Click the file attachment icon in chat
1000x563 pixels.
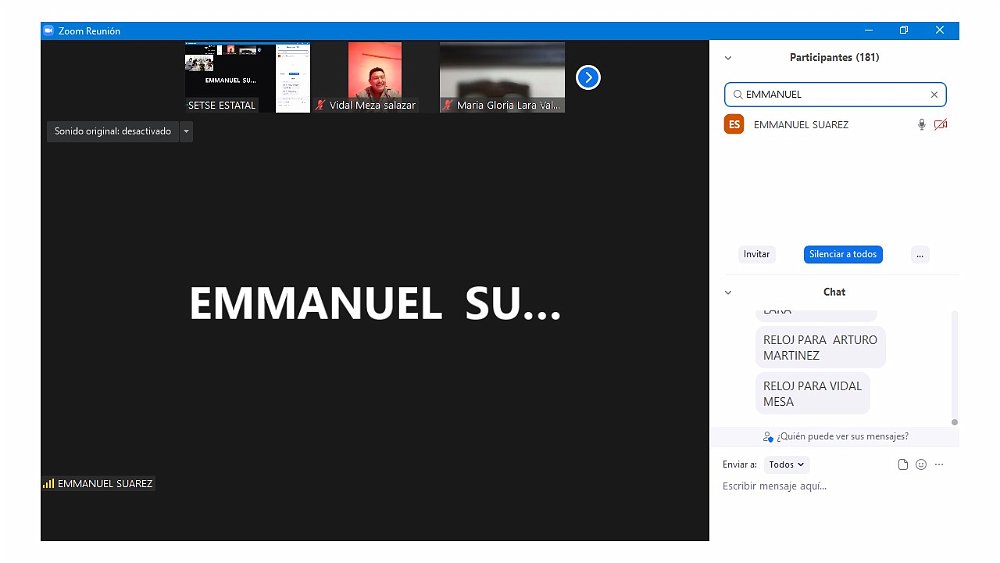(903, 465)
